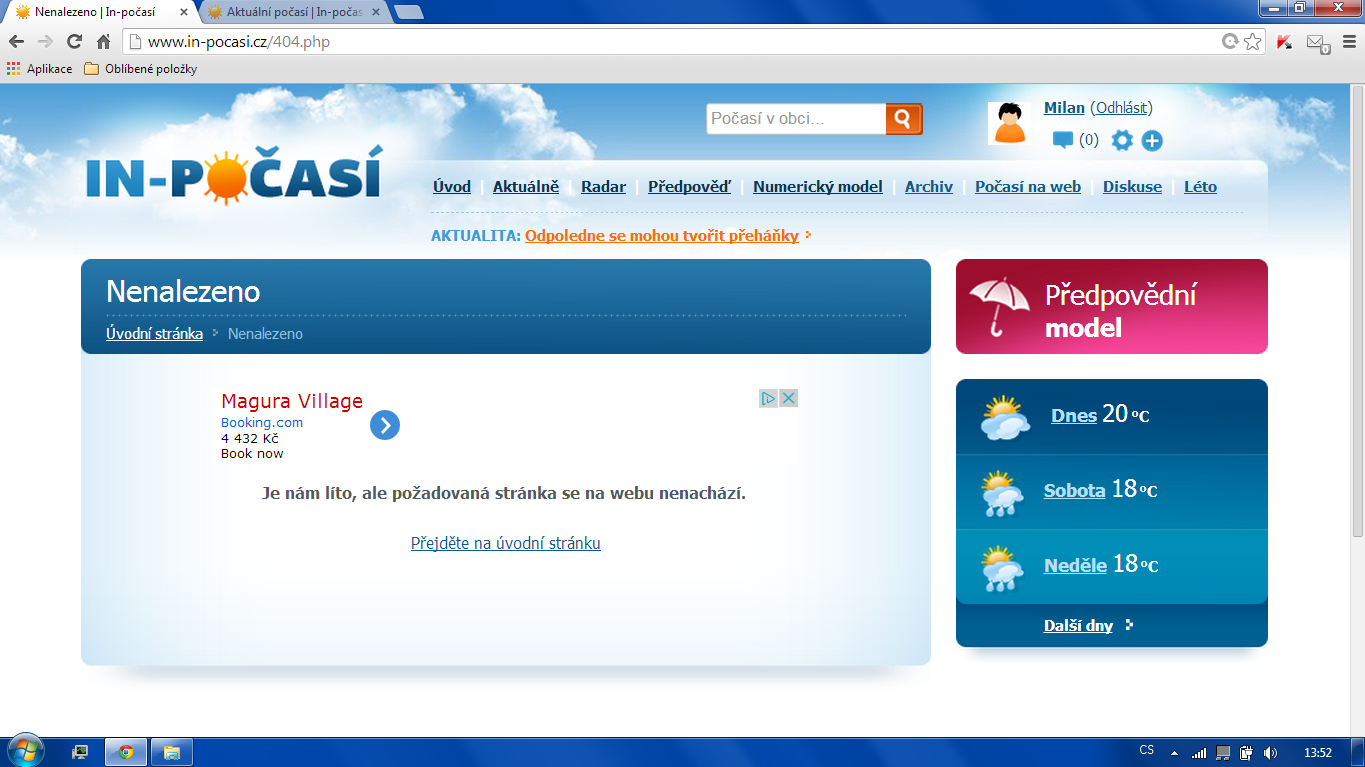
Task: Open Chrome menu hamburger icon
Action: [x=1347, y=42]
